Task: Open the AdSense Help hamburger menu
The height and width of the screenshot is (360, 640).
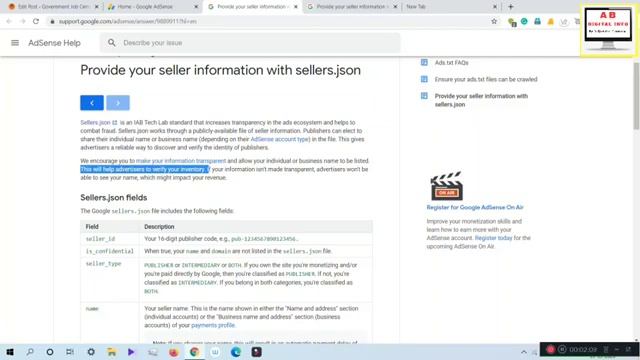Action: (15, 43)
